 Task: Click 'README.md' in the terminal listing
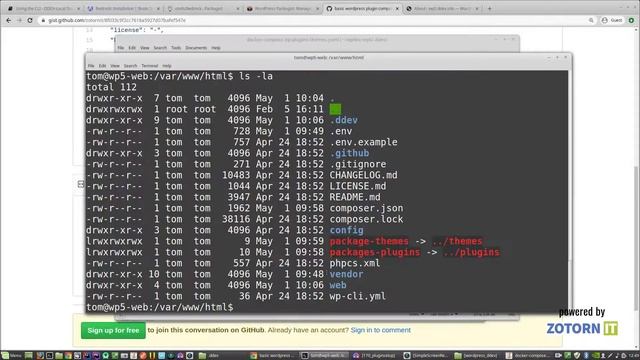[x=355, y=197]
